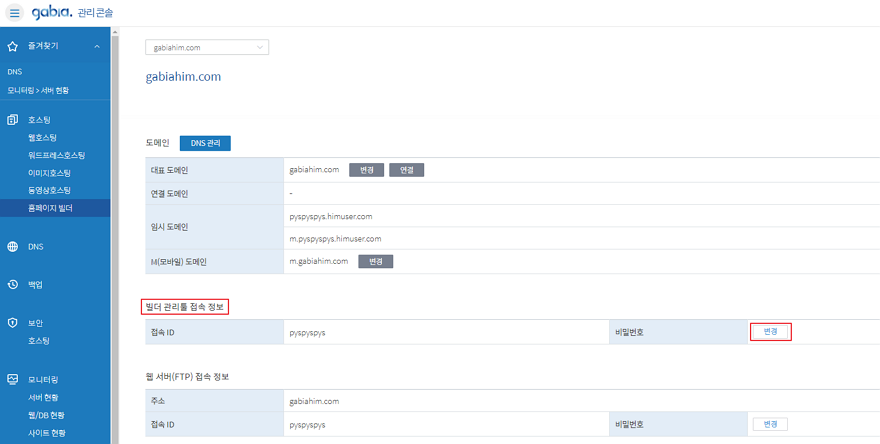Select 호스팅 under 보안 section
The width and height of the screenshot is (880, 444).
[x=39, y=341]
